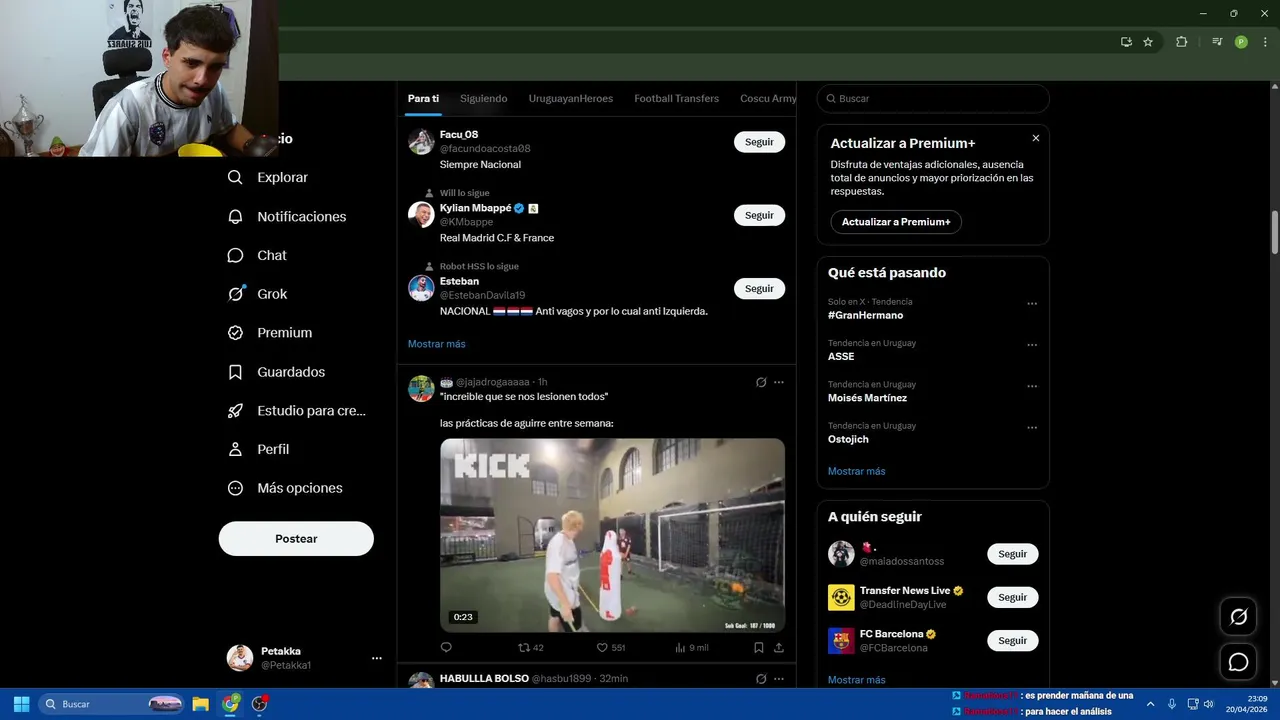This screenshot has height=720, width=1280.
Task: Open Más opciones circle-dots item
Action: point(285,489)
